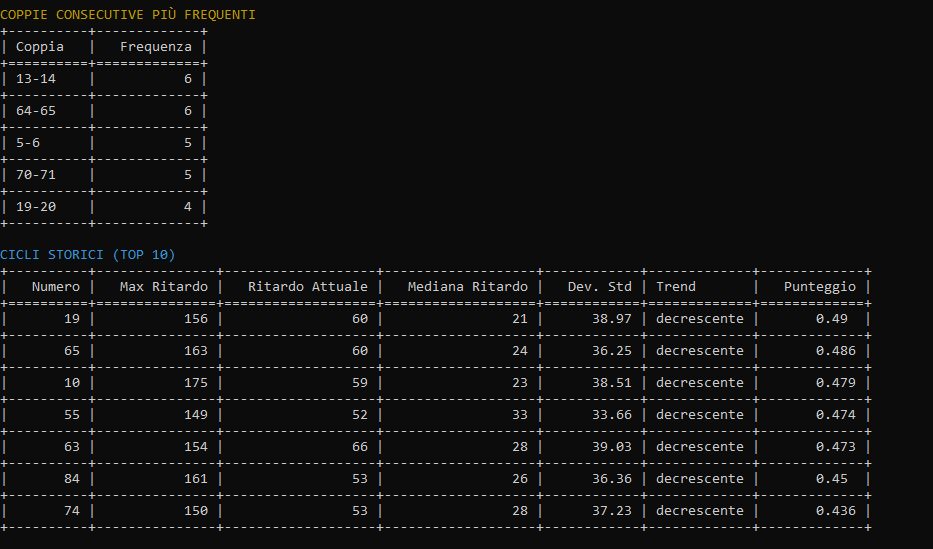This screenshot has height=549, width=933.
Task: Pick Ritardo Attuale value "59"
Action: pos(360,383)
